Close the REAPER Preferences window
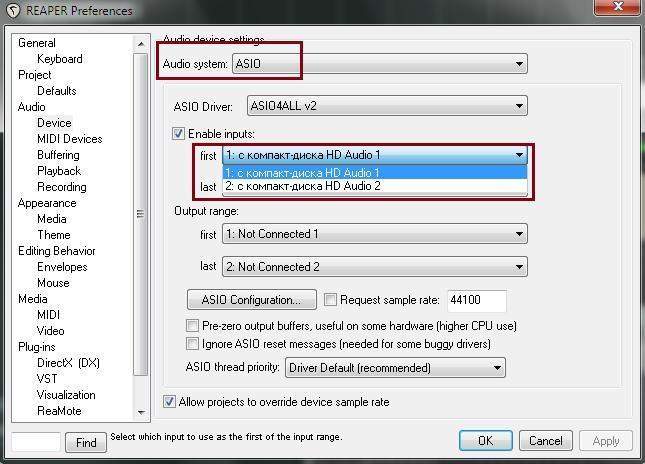 point(618,7)
